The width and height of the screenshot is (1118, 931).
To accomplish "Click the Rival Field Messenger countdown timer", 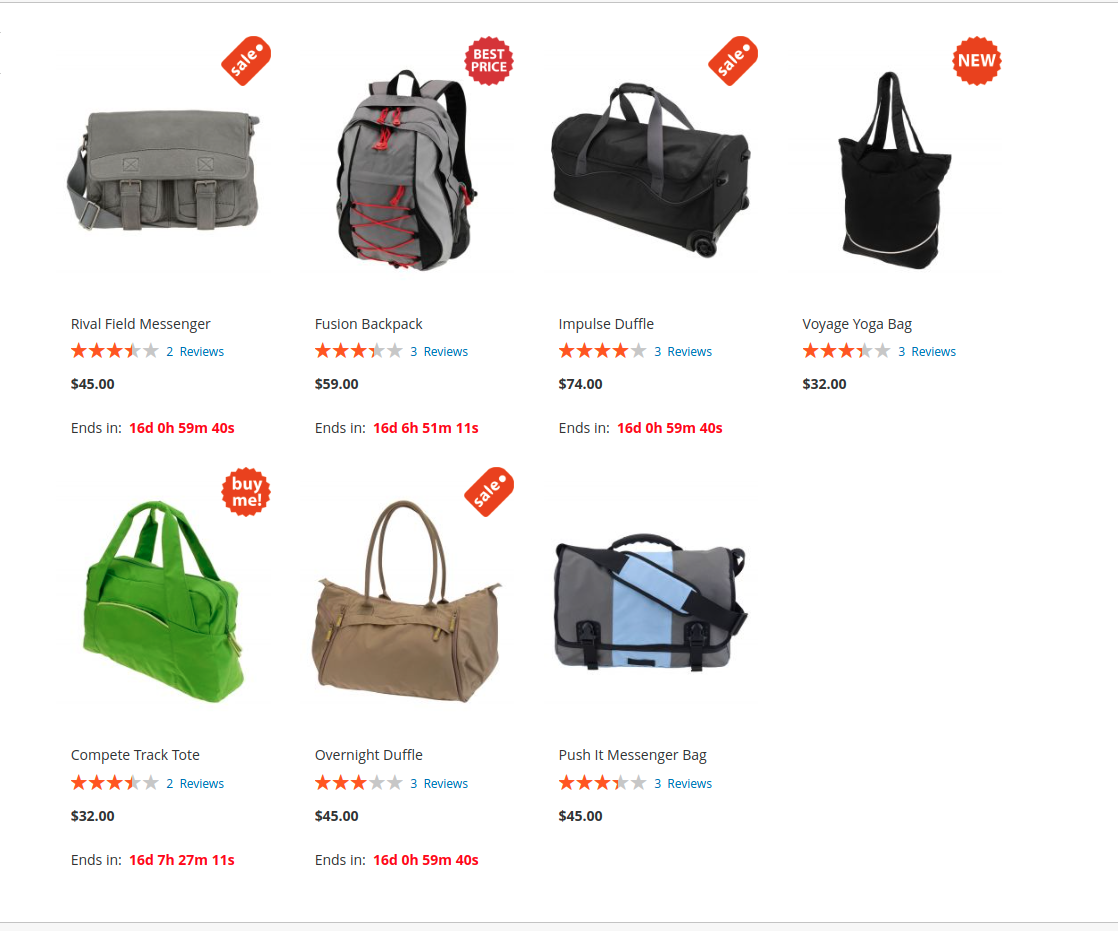I will coord(182,428).
